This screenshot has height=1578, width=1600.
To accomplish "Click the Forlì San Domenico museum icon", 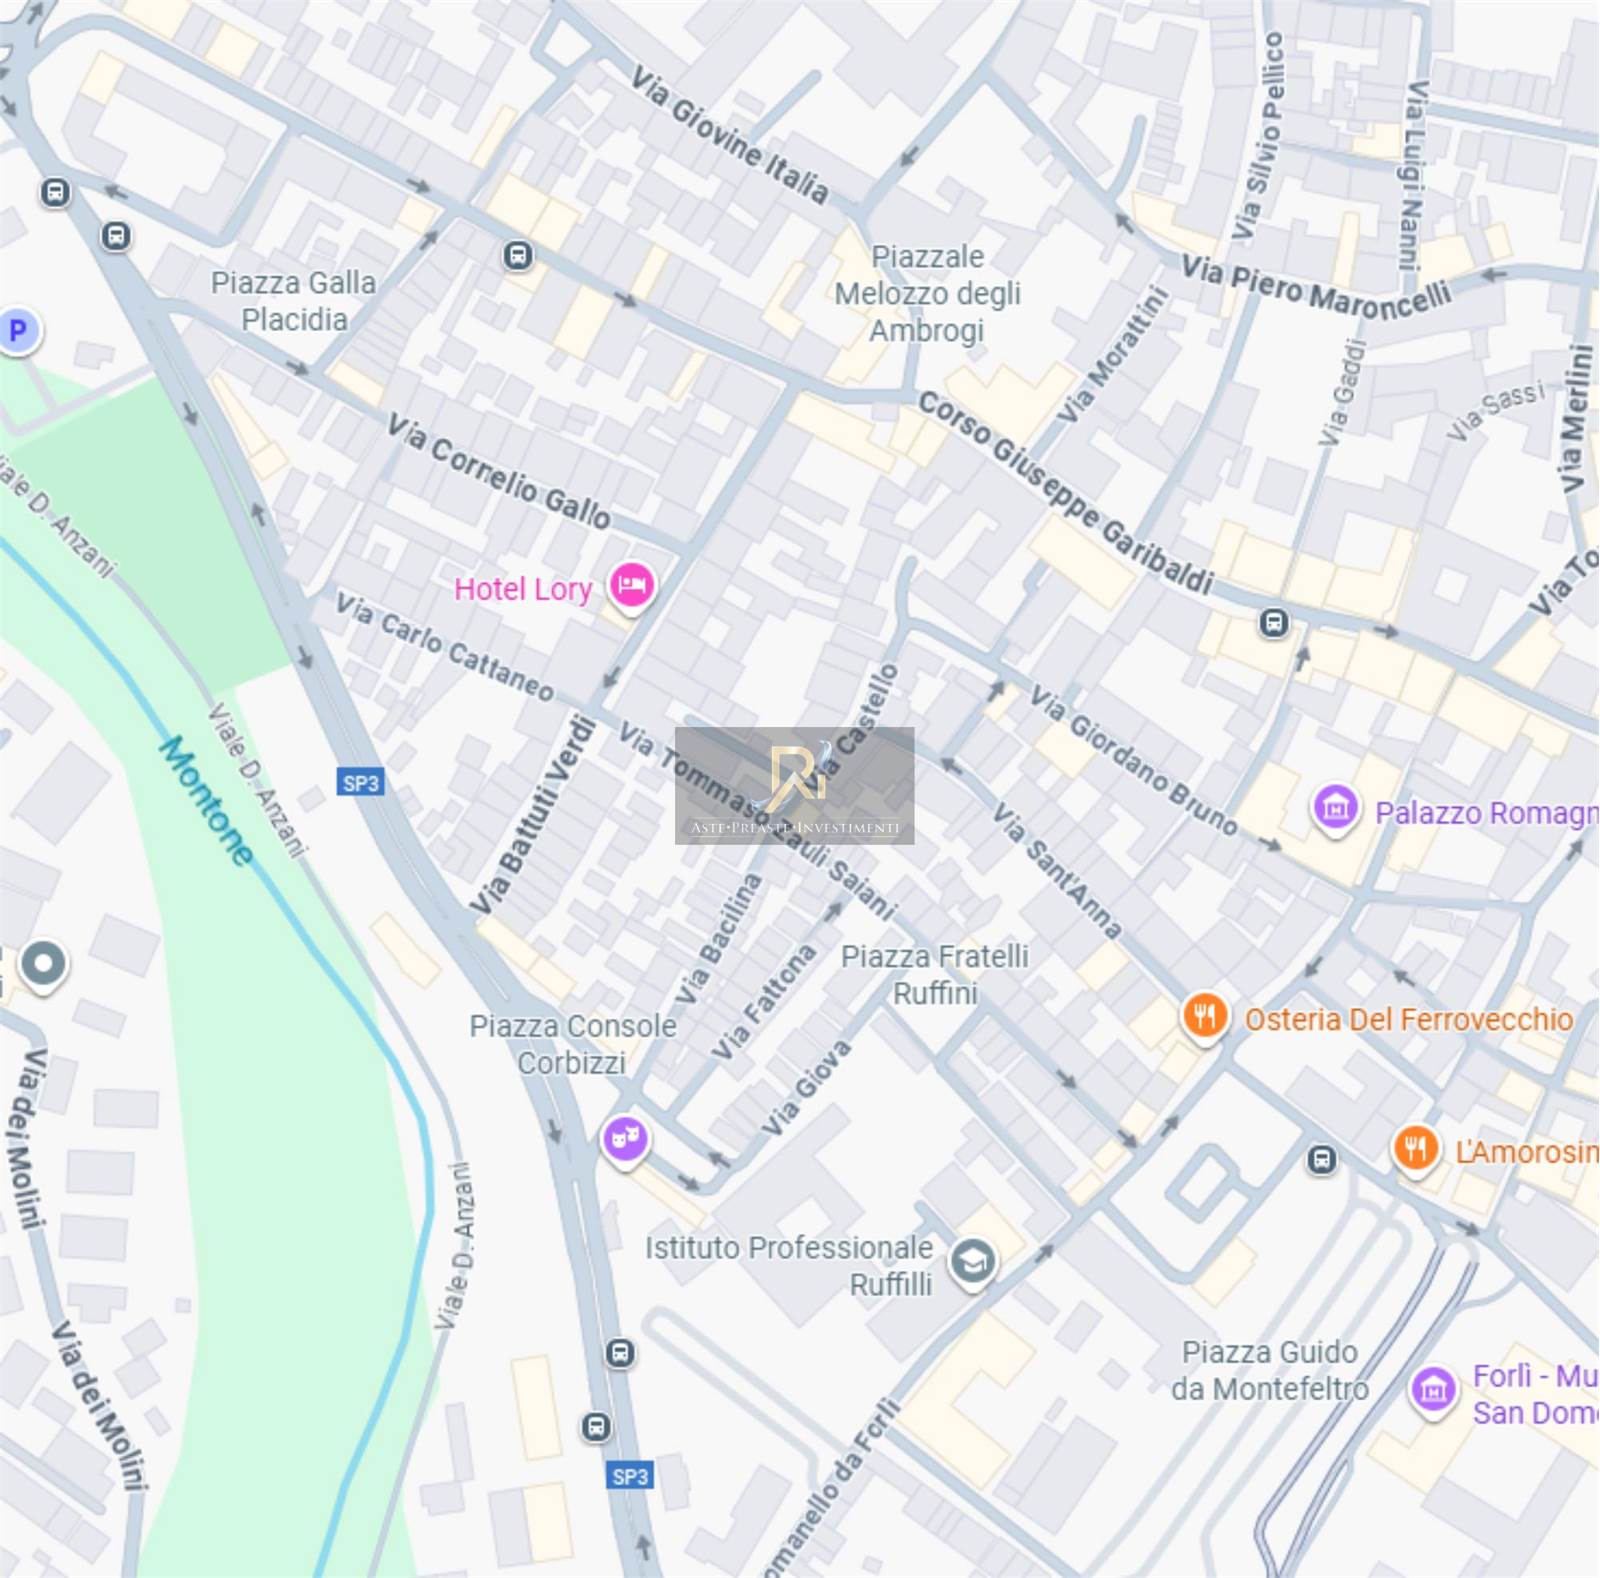I will coord(1434,1389).
